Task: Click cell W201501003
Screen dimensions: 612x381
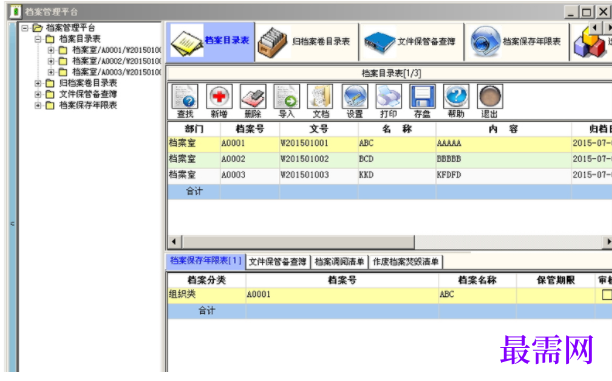Action: click(319, 175)
